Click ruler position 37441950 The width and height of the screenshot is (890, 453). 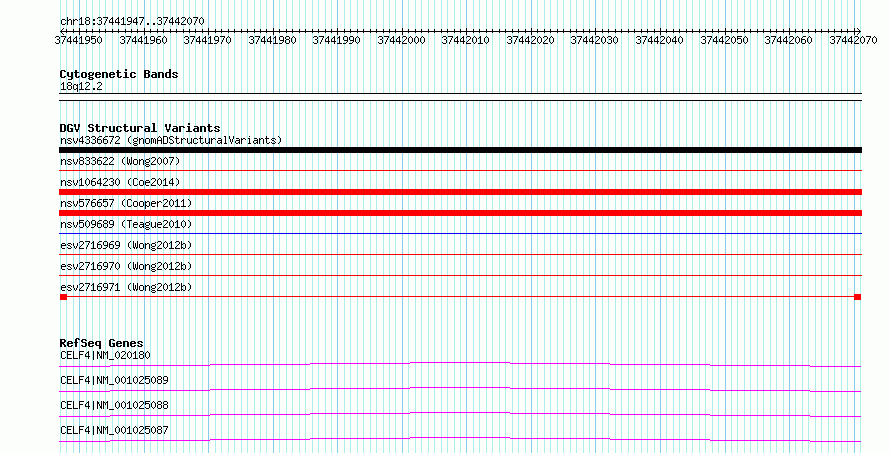pos(78,40)
